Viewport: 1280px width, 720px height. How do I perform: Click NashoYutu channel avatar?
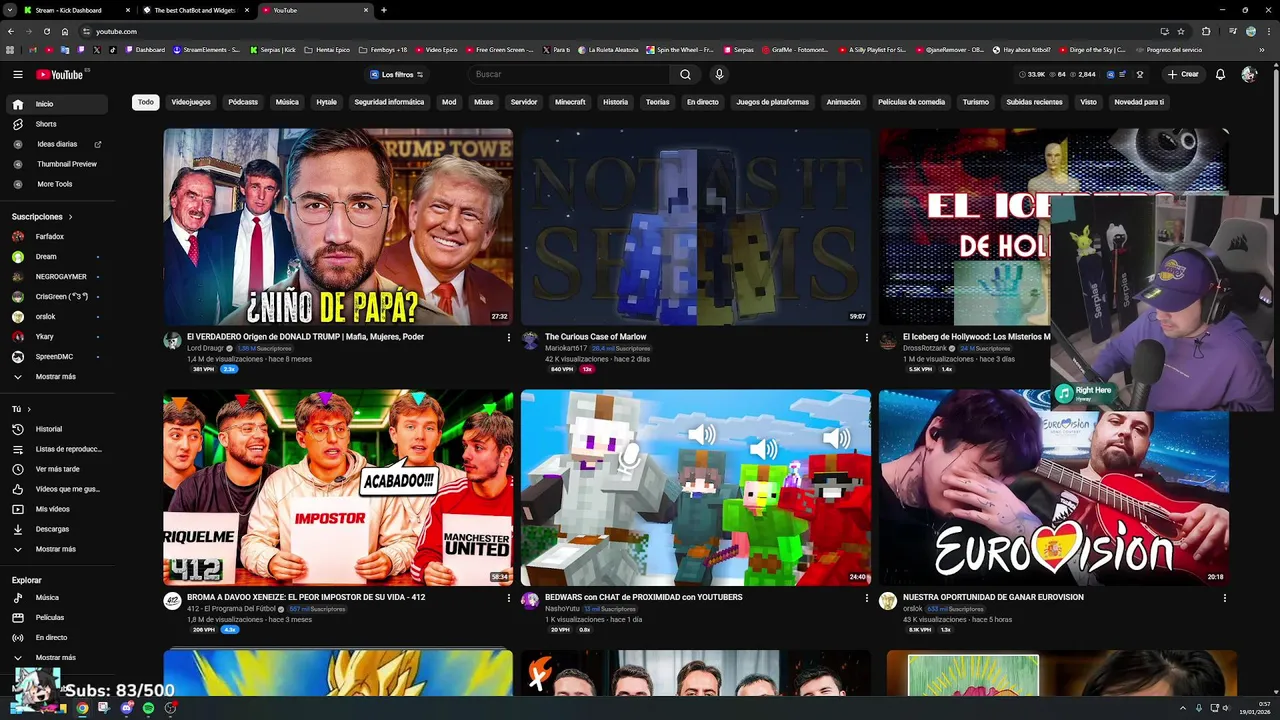(530, 601)
